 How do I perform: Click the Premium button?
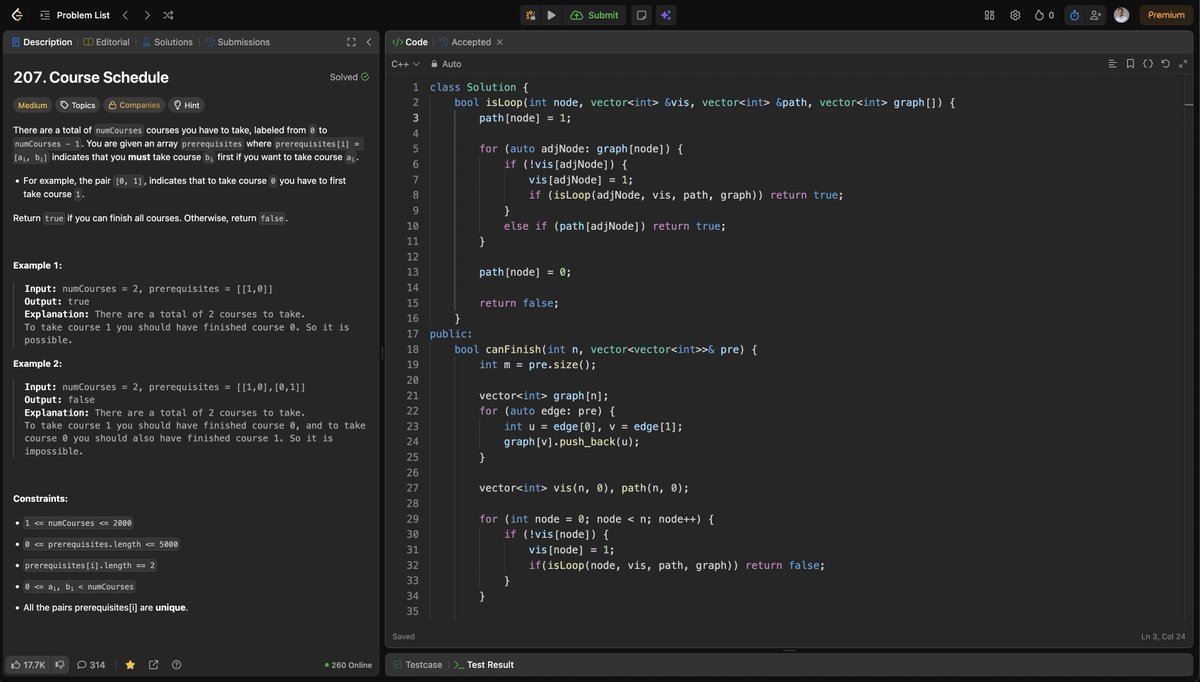click(x=1166, y=15)
